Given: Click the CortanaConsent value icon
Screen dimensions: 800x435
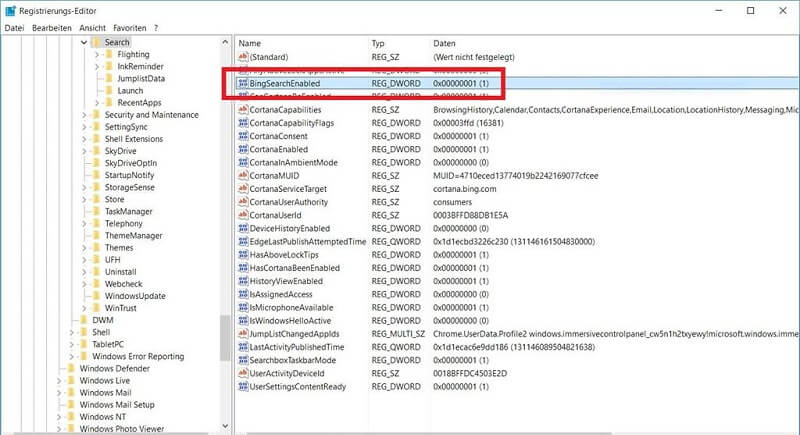Looking at the screenshot, I should tap(243, 136).
